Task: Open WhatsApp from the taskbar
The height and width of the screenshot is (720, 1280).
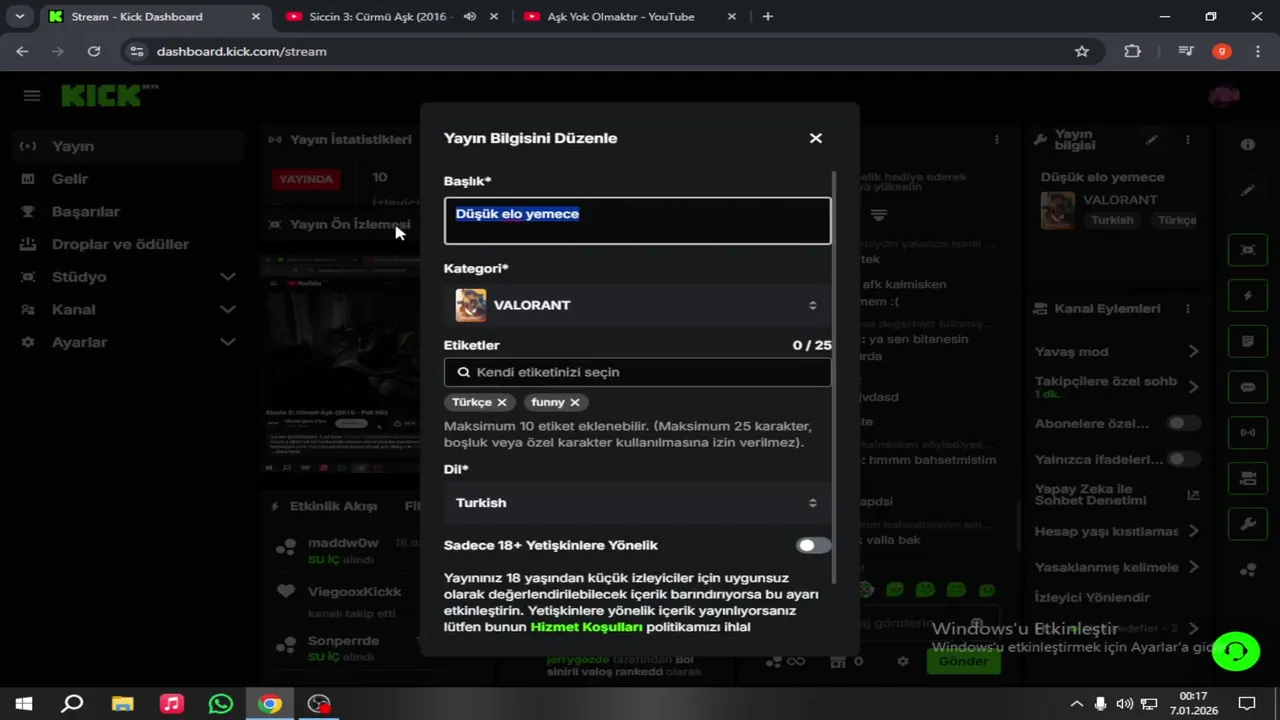Action: (221, 704)
